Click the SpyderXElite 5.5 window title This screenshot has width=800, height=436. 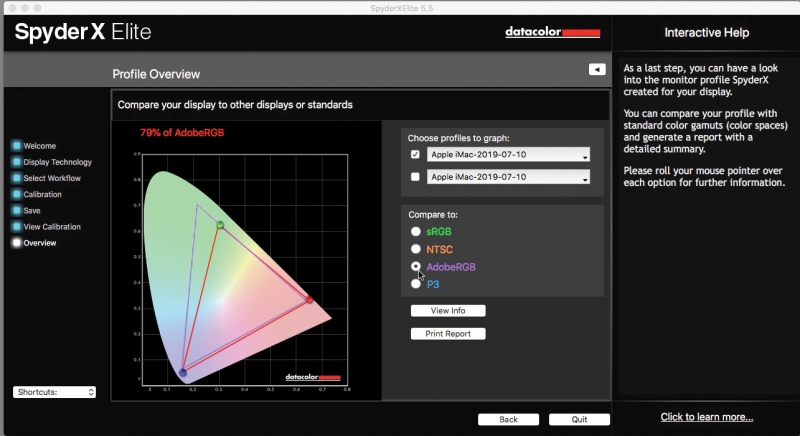click(x=402, y=8)
